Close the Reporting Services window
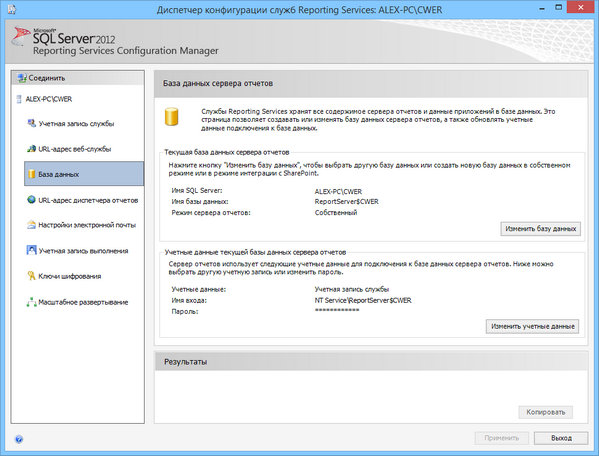This screenshot has width=599, height=456. 581,8
